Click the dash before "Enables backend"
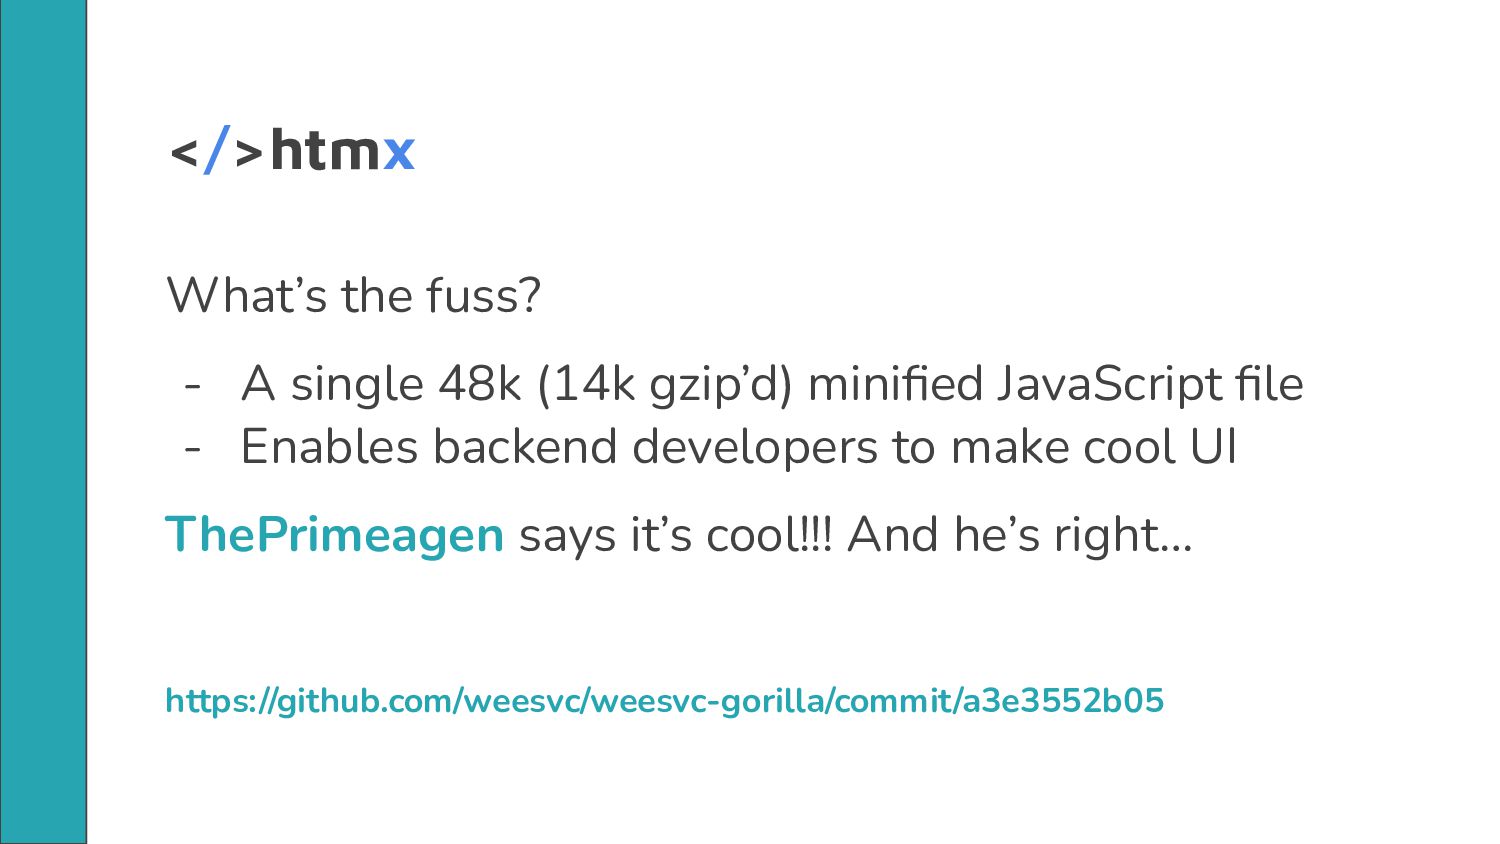 [193, 447]
